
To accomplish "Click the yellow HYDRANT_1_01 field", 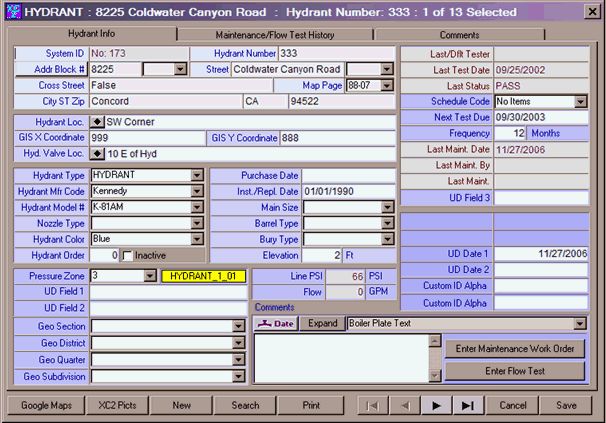I will point(203,275).
